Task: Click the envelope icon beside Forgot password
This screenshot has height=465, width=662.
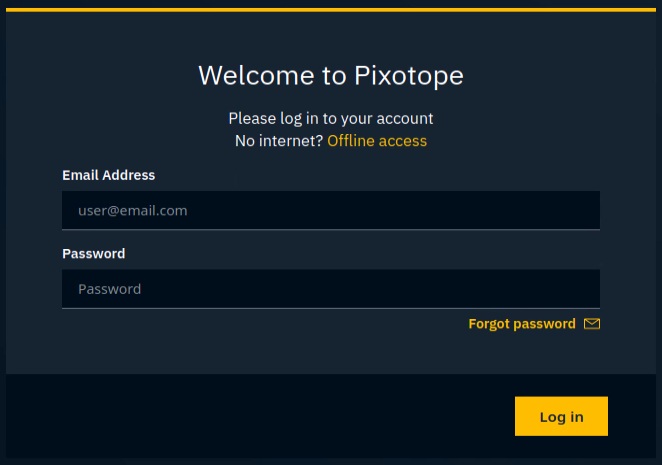Action: (x=592, y=324)
